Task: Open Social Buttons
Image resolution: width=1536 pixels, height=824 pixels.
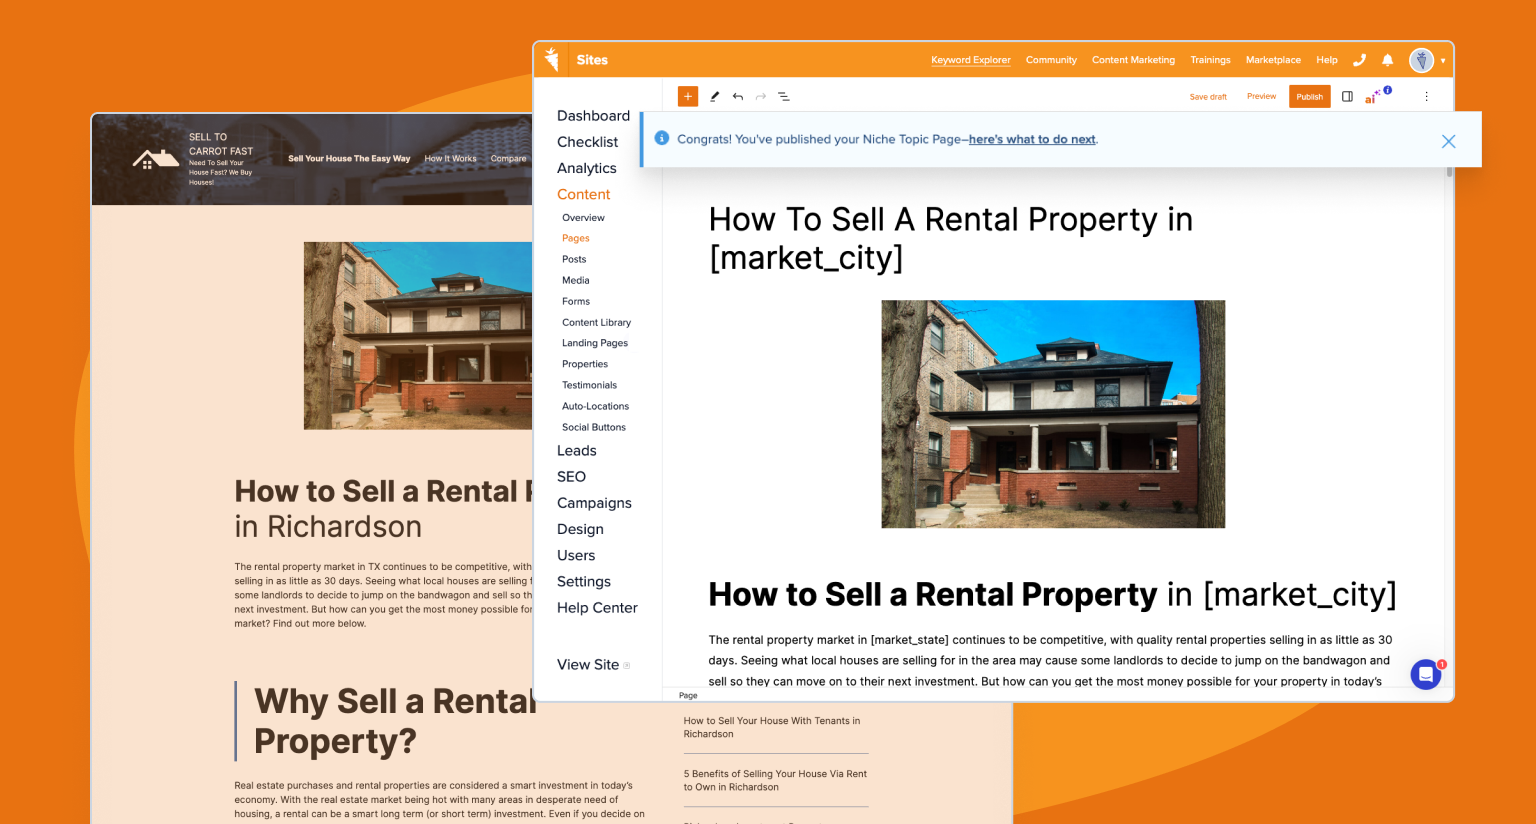Action: [593, 427]
